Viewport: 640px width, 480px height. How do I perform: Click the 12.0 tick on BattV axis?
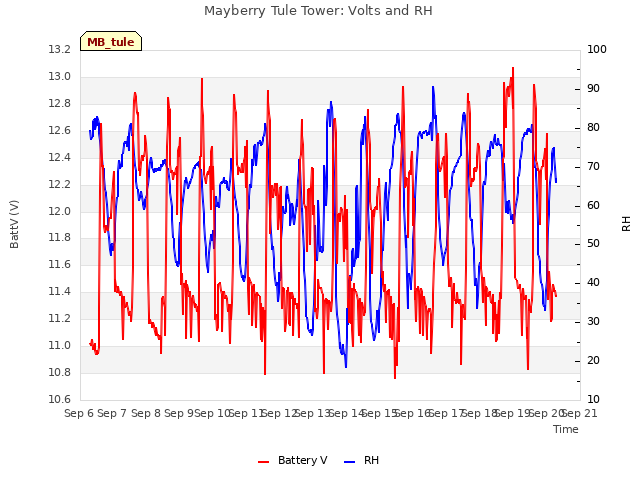point(60,211)
